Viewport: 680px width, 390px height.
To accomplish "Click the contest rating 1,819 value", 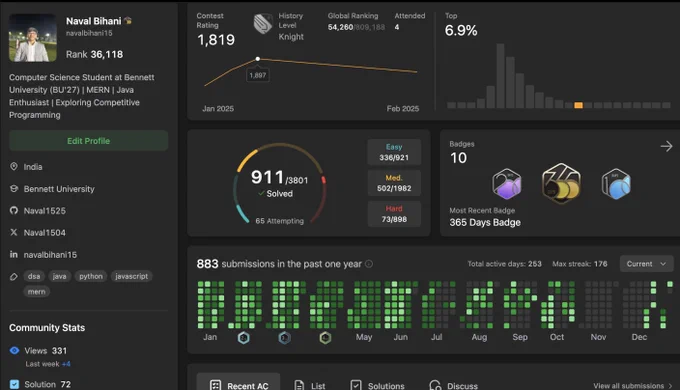I will click(x=216, y=39).
